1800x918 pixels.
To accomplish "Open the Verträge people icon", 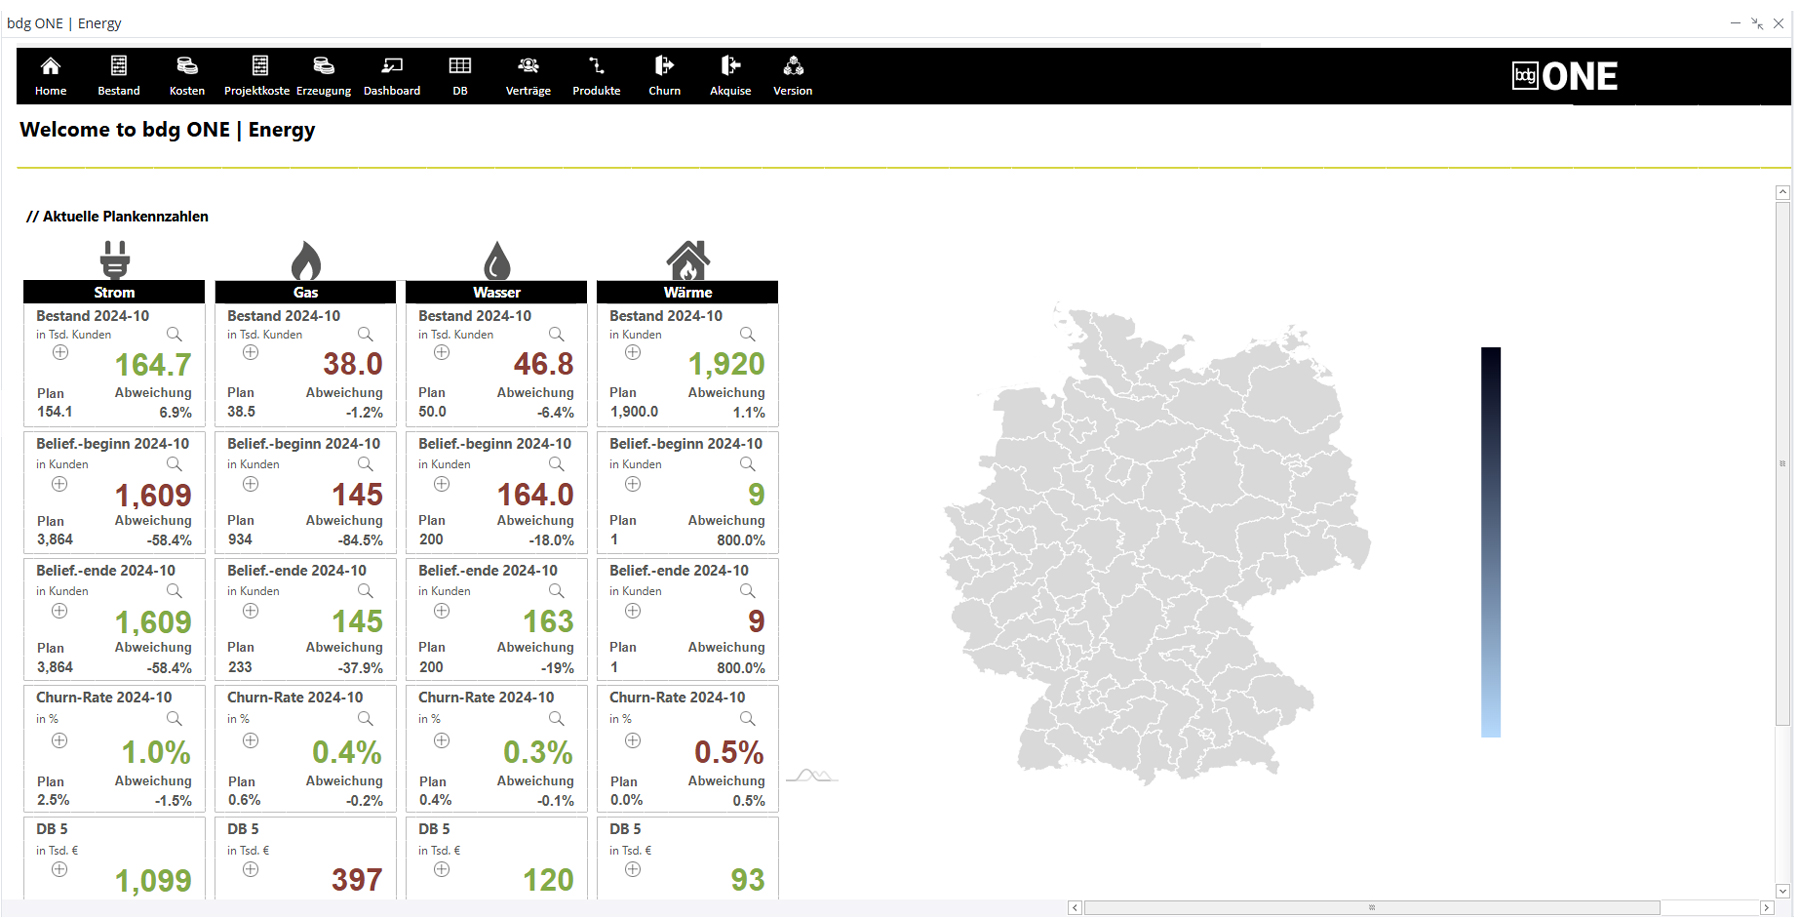I will pos(528,67).
